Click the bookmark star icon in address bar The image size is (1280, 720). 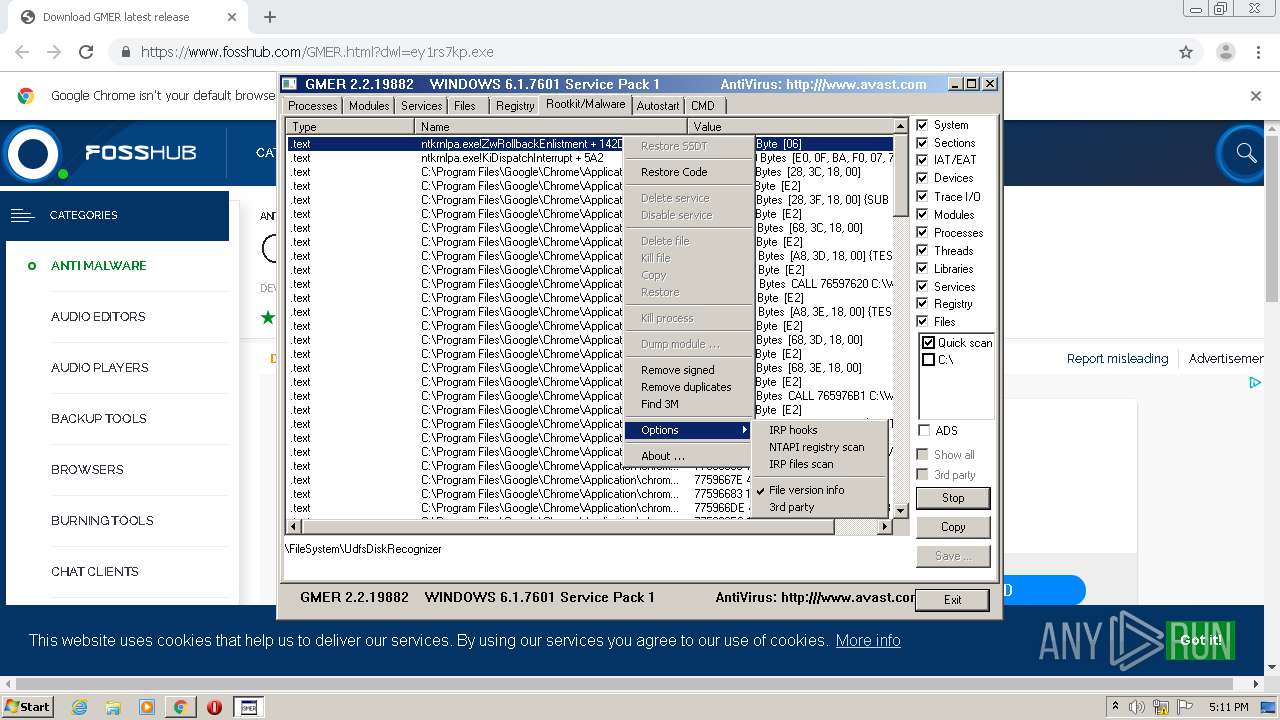pyautogui.click(x=1186, y=52)
